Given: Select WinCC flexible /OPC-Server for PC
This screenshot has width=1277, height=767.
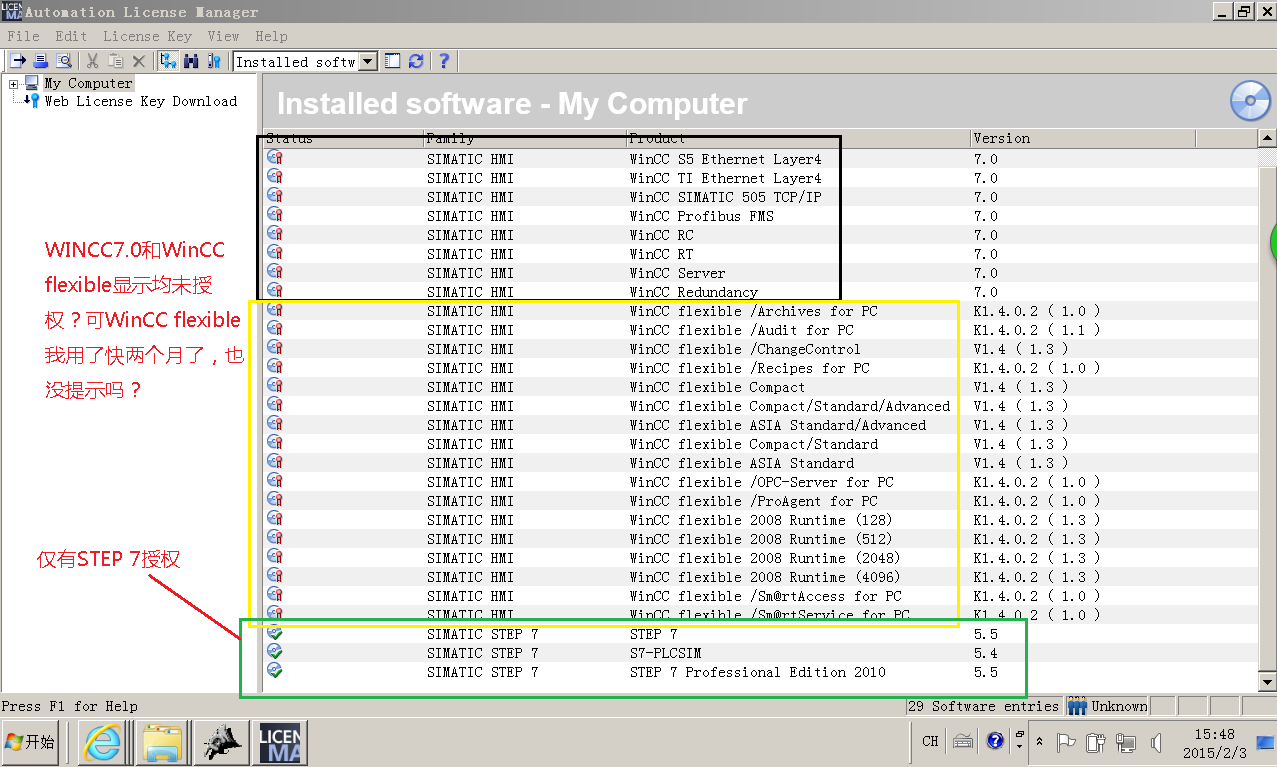Looking at the screenshot, I should (761, 482).
